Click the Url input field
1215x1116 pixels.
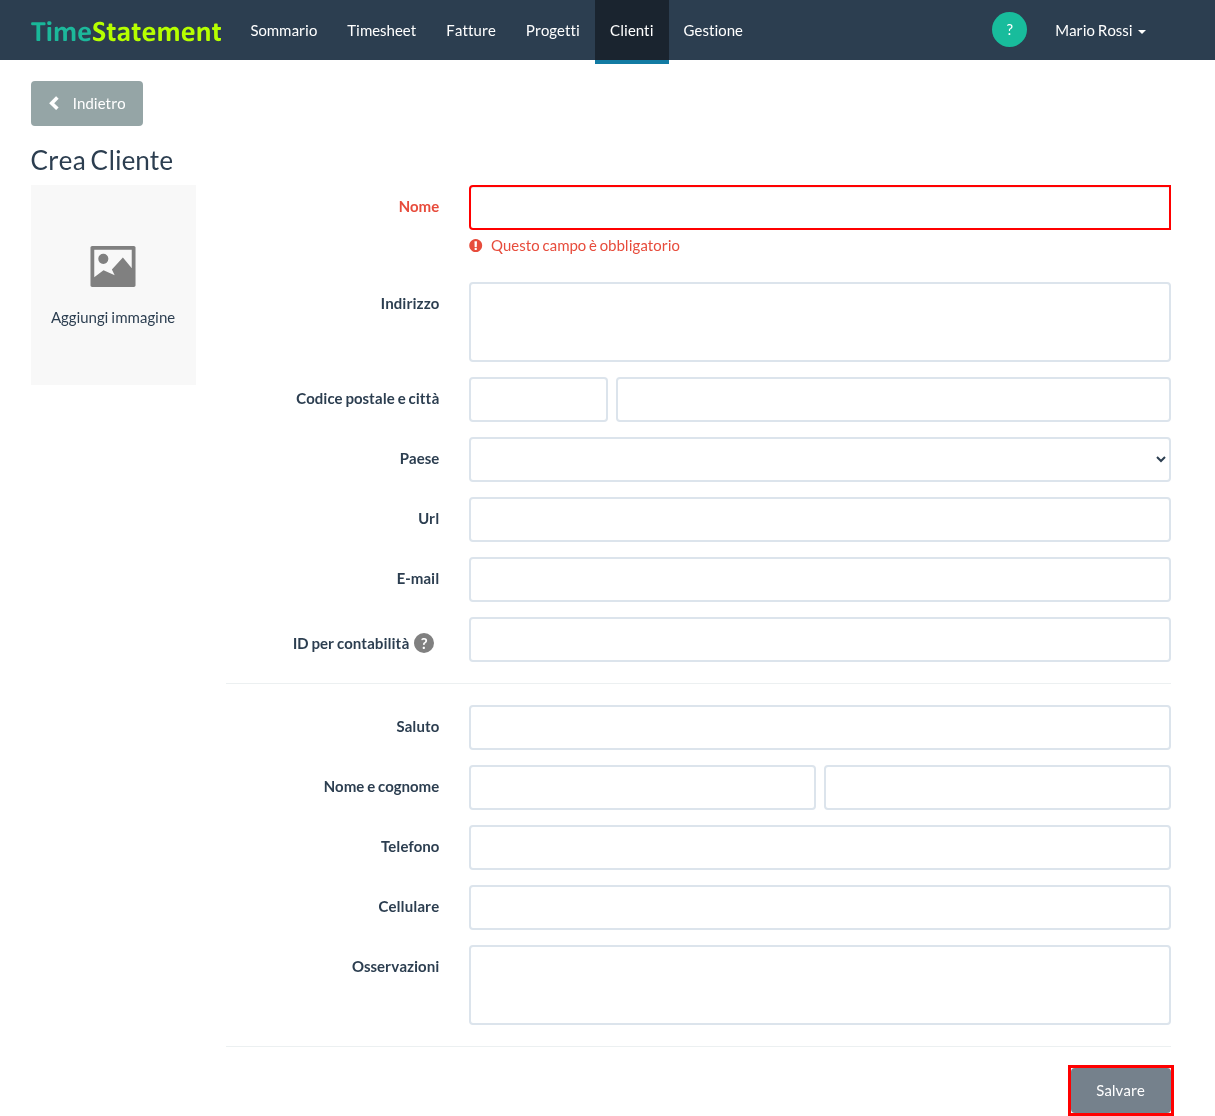820,519
